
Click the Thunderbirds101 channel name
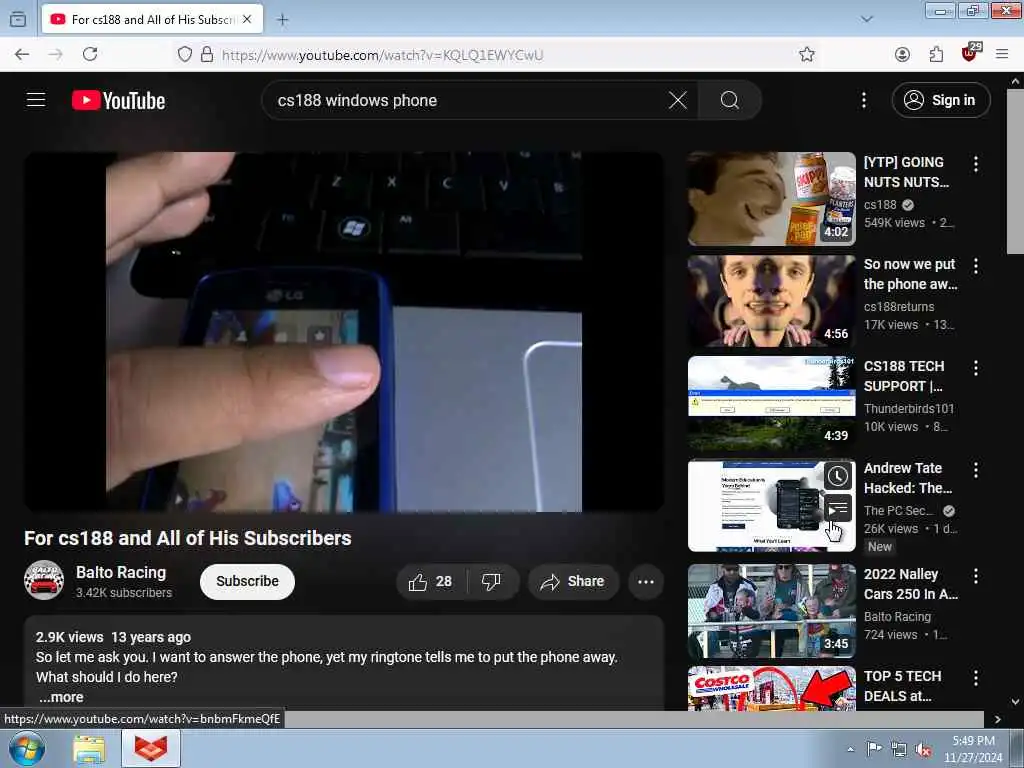coord(908,408)
